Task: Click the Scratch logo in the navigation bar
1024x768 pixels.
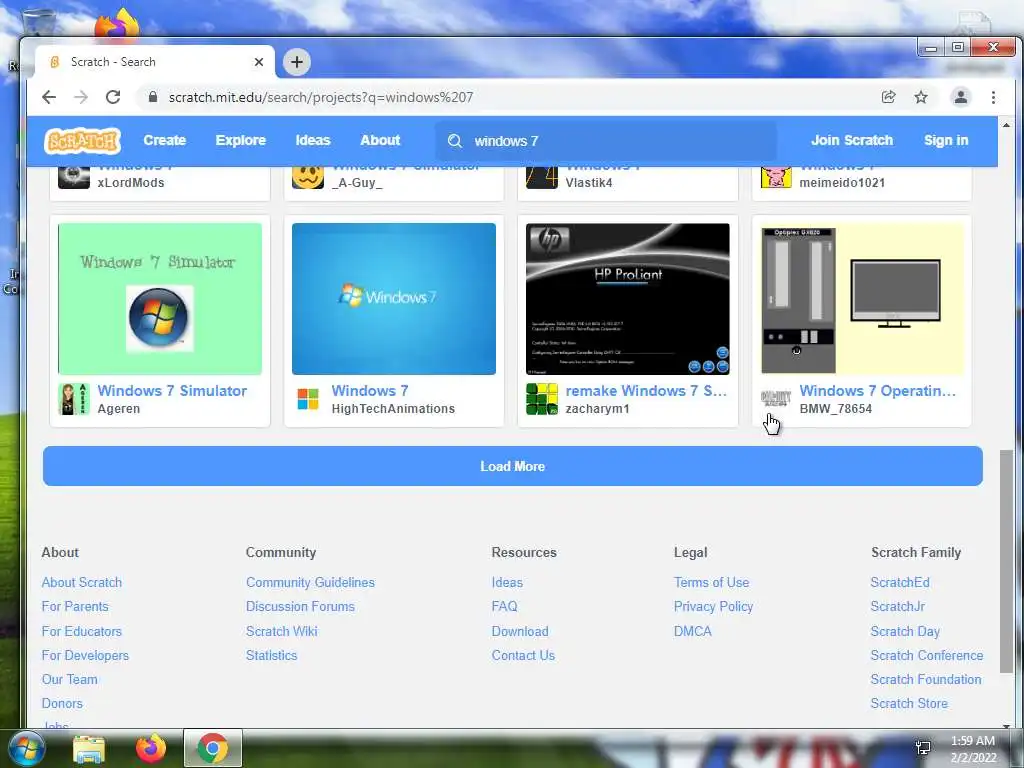Action: [82, 140]
